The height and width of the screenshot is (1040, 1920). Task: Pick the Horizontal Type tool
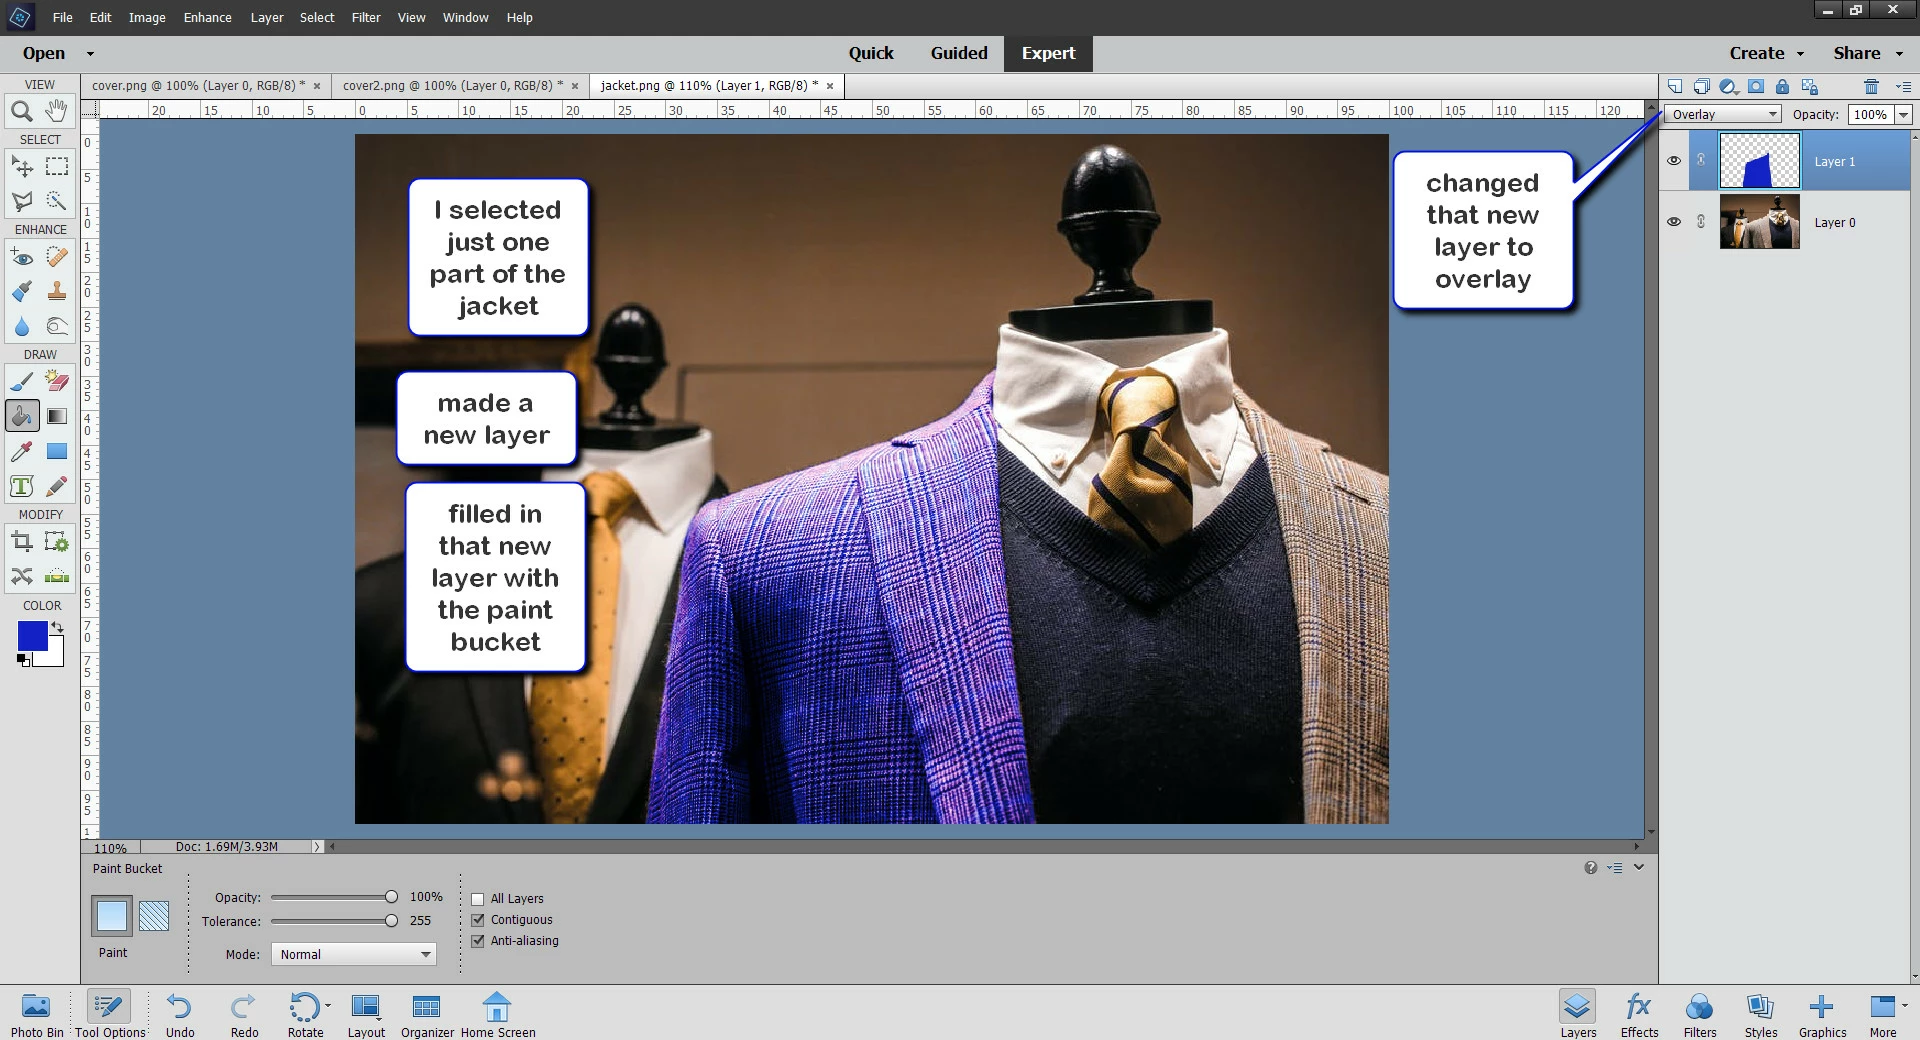point(21,486)
